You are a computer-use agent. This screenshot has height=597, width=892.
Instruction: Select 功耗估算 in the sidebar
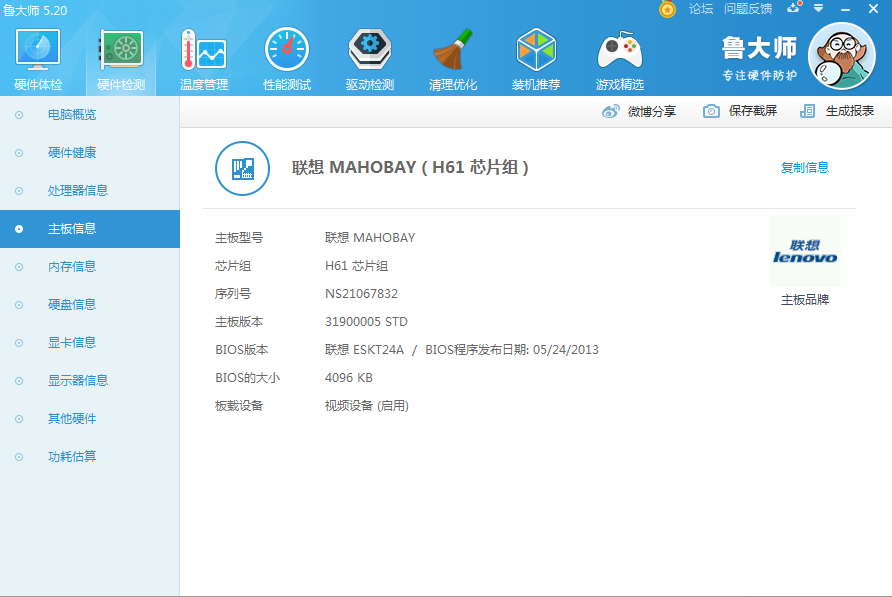(89, 456)
